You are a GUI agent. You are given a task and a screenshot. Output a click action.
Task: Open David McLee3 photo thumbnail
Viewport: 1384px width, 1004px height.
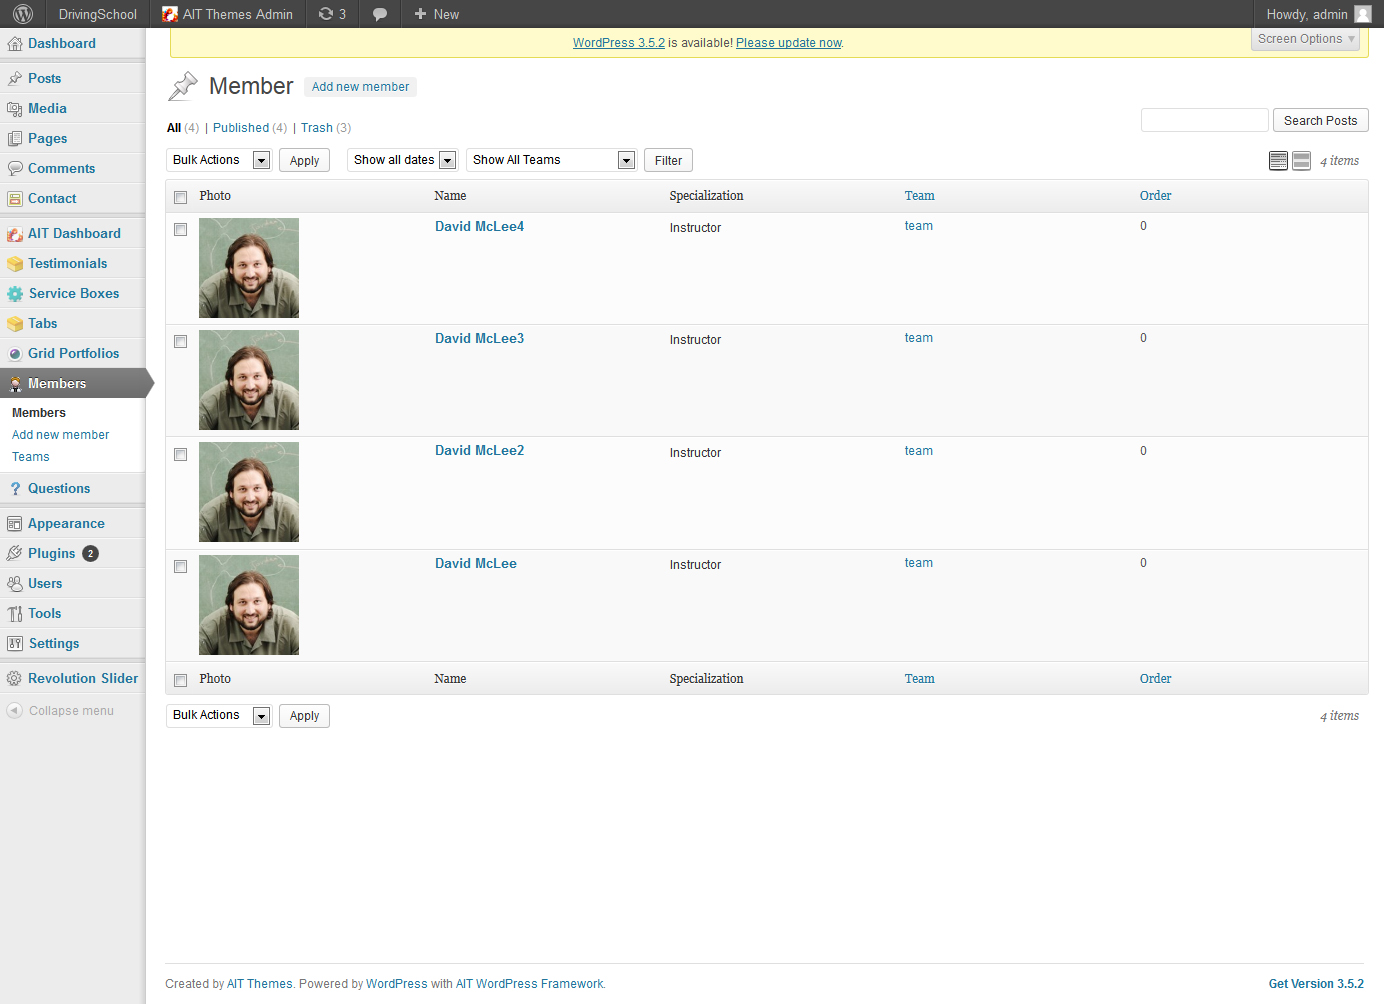tap(249, 380)
